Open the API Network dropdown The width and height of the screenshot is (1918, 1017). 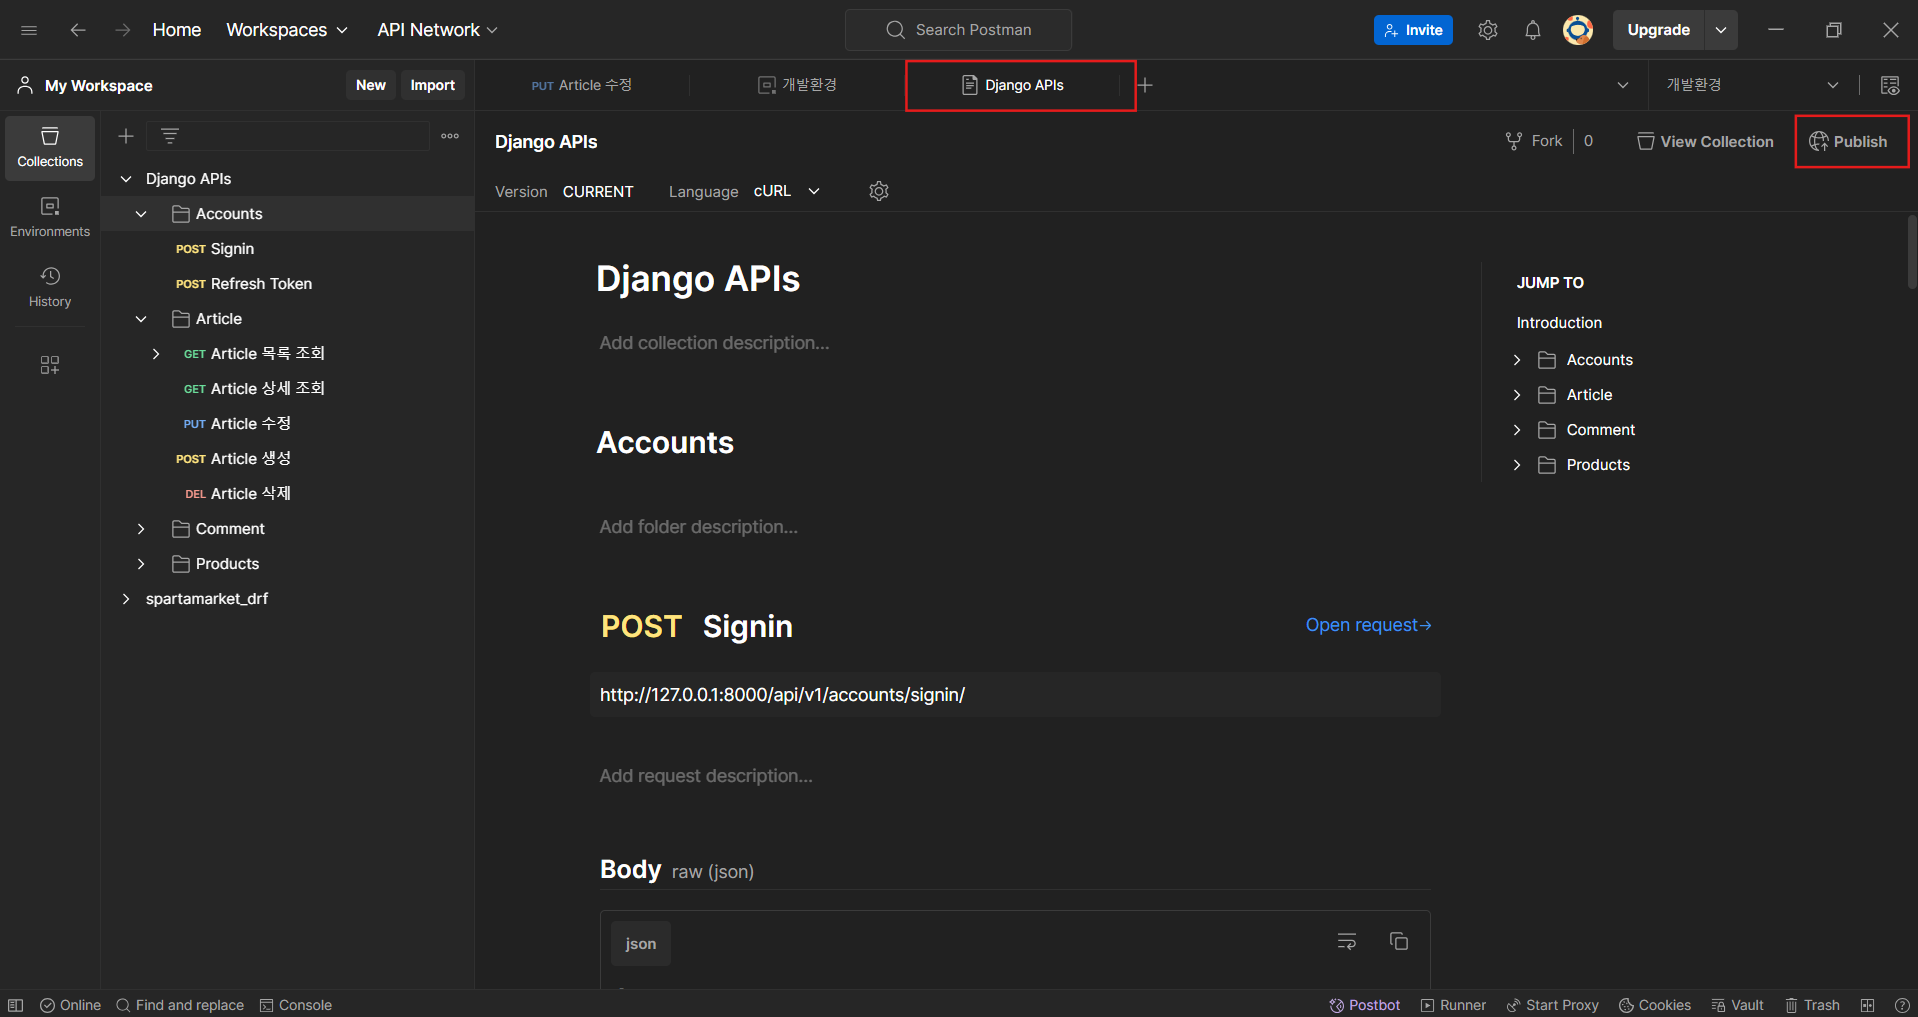(x=437, y=30)
